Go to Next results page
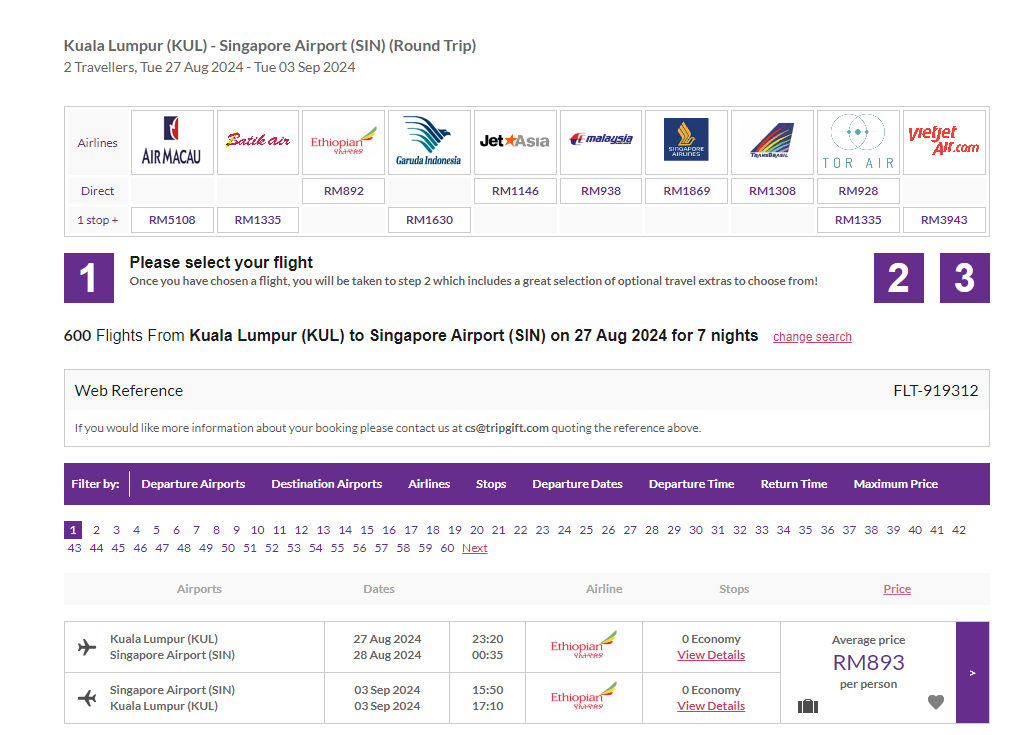 (x=474, y=548)
